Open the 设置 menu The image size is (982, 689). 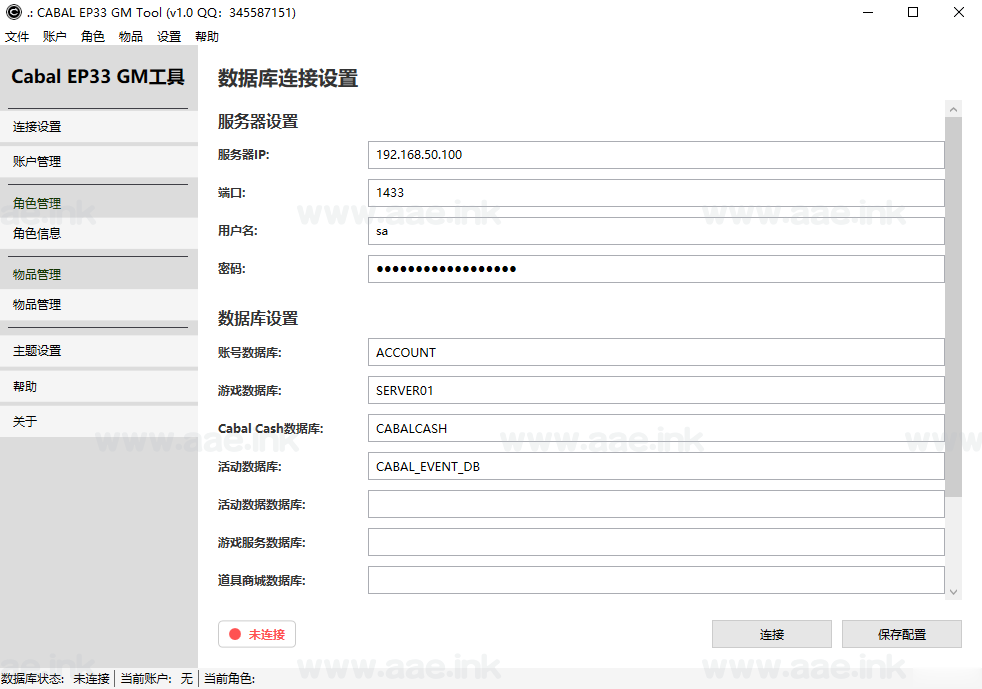168,36
